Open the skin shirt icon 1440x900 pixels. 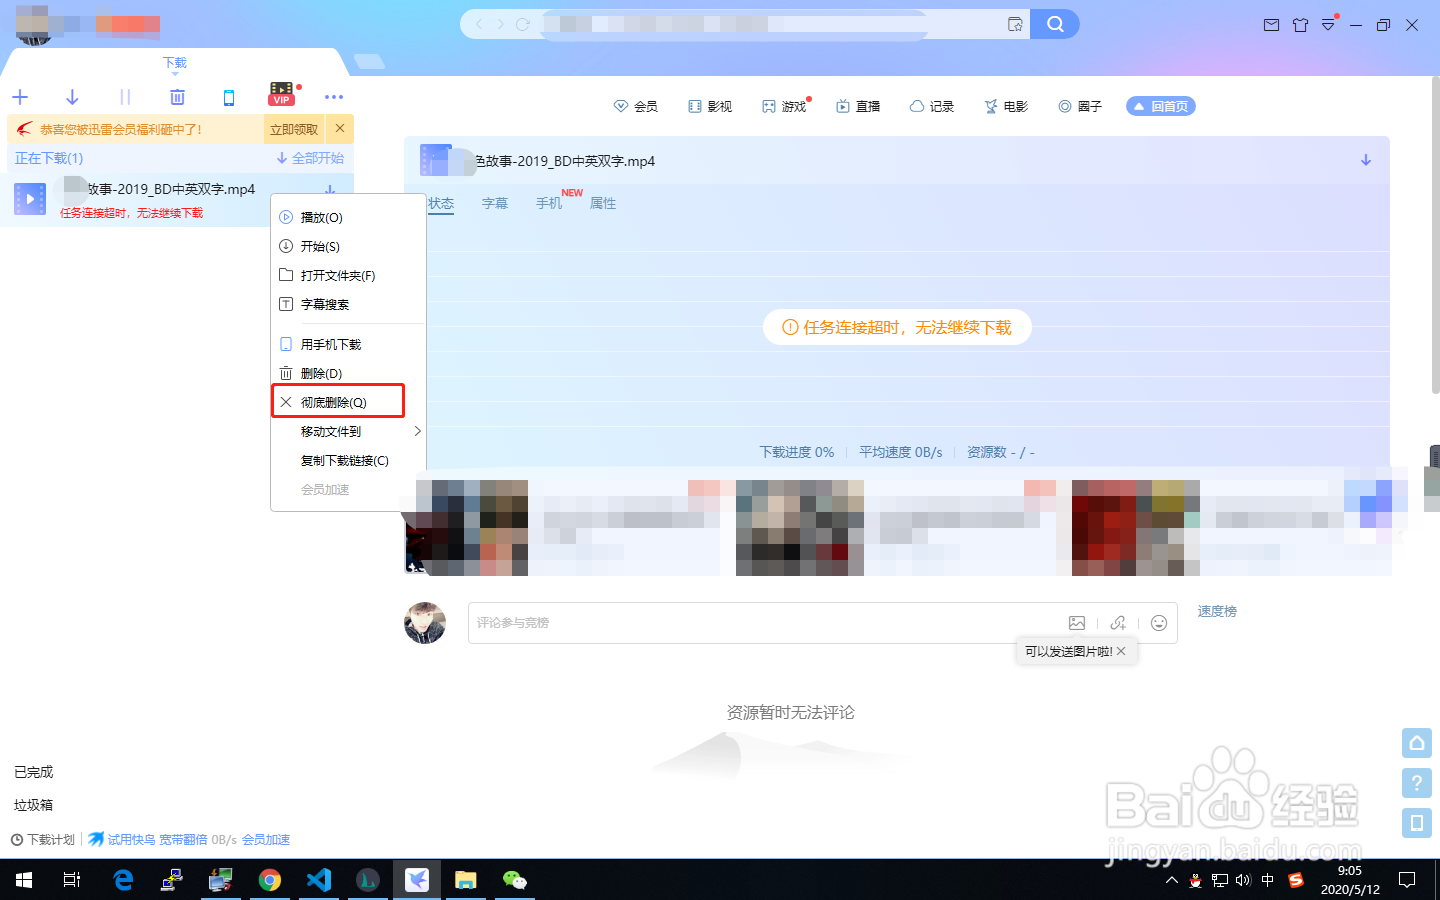click(1300, 25)
